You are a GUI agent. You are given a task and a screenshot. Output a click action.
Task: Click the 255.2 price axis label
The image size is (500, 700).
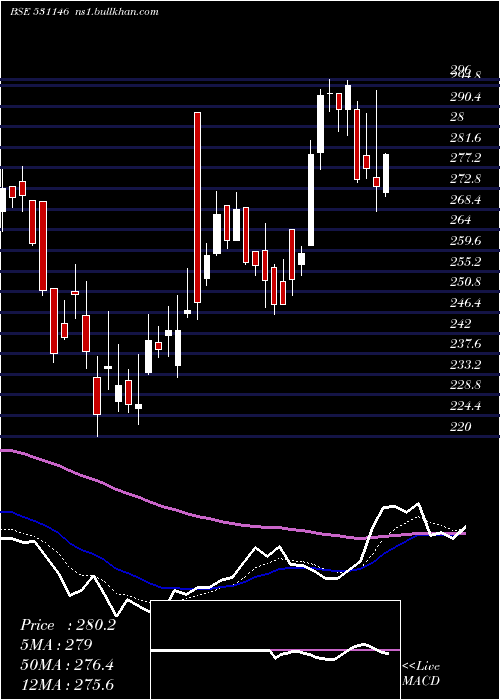466,262
